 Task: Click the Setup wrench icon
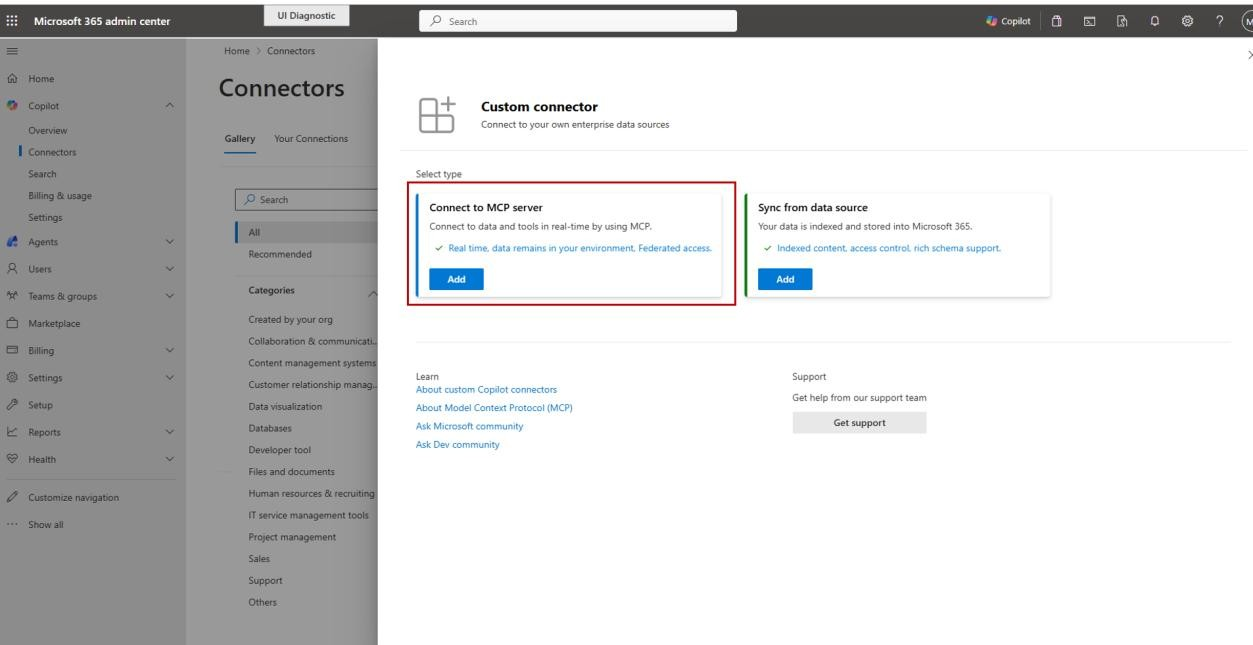click(13, 405)
